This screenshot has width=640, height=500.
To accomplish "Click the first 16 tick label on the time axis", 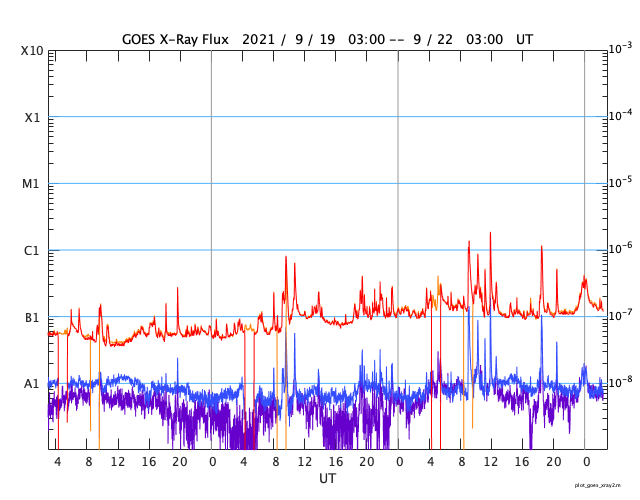I will 149,462.
